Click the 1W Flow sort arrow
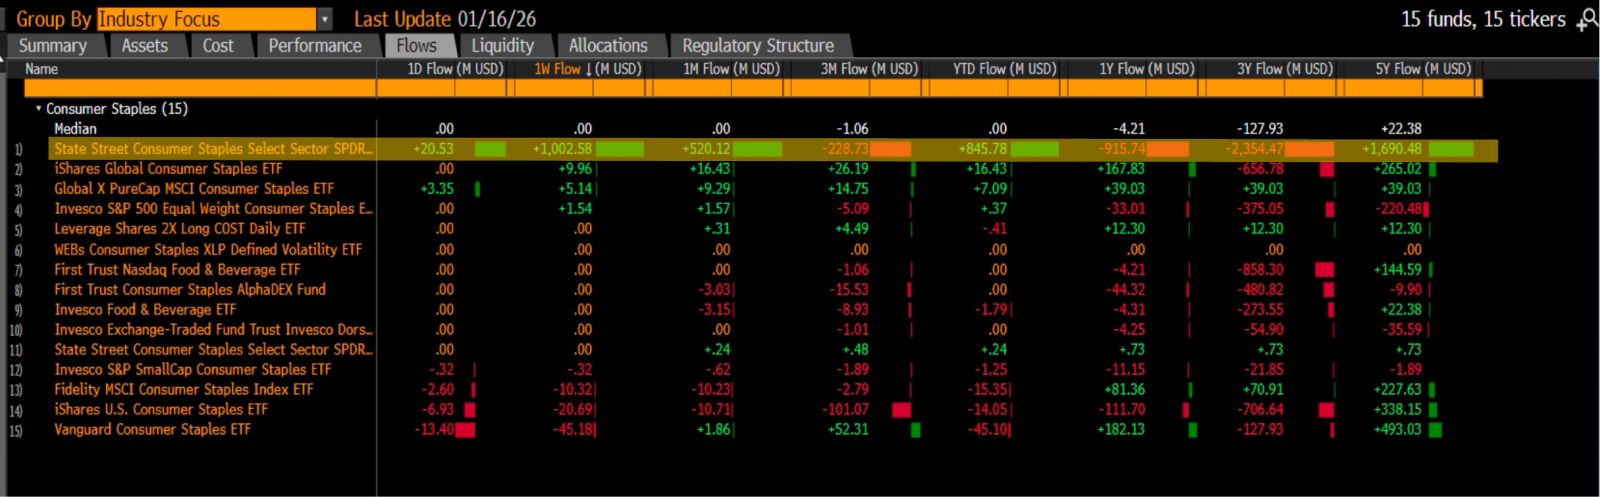1600x497 pixels. [x=589, y=69]
